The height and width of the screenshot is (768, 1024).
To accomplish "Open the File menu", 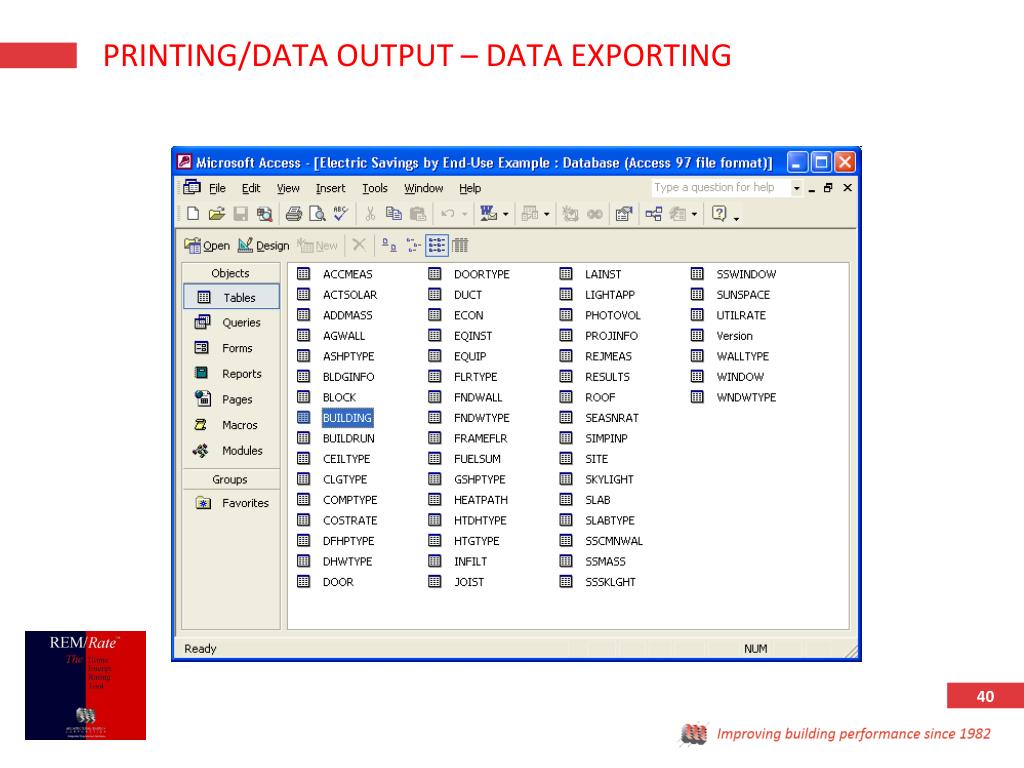I will click(217, 188).
